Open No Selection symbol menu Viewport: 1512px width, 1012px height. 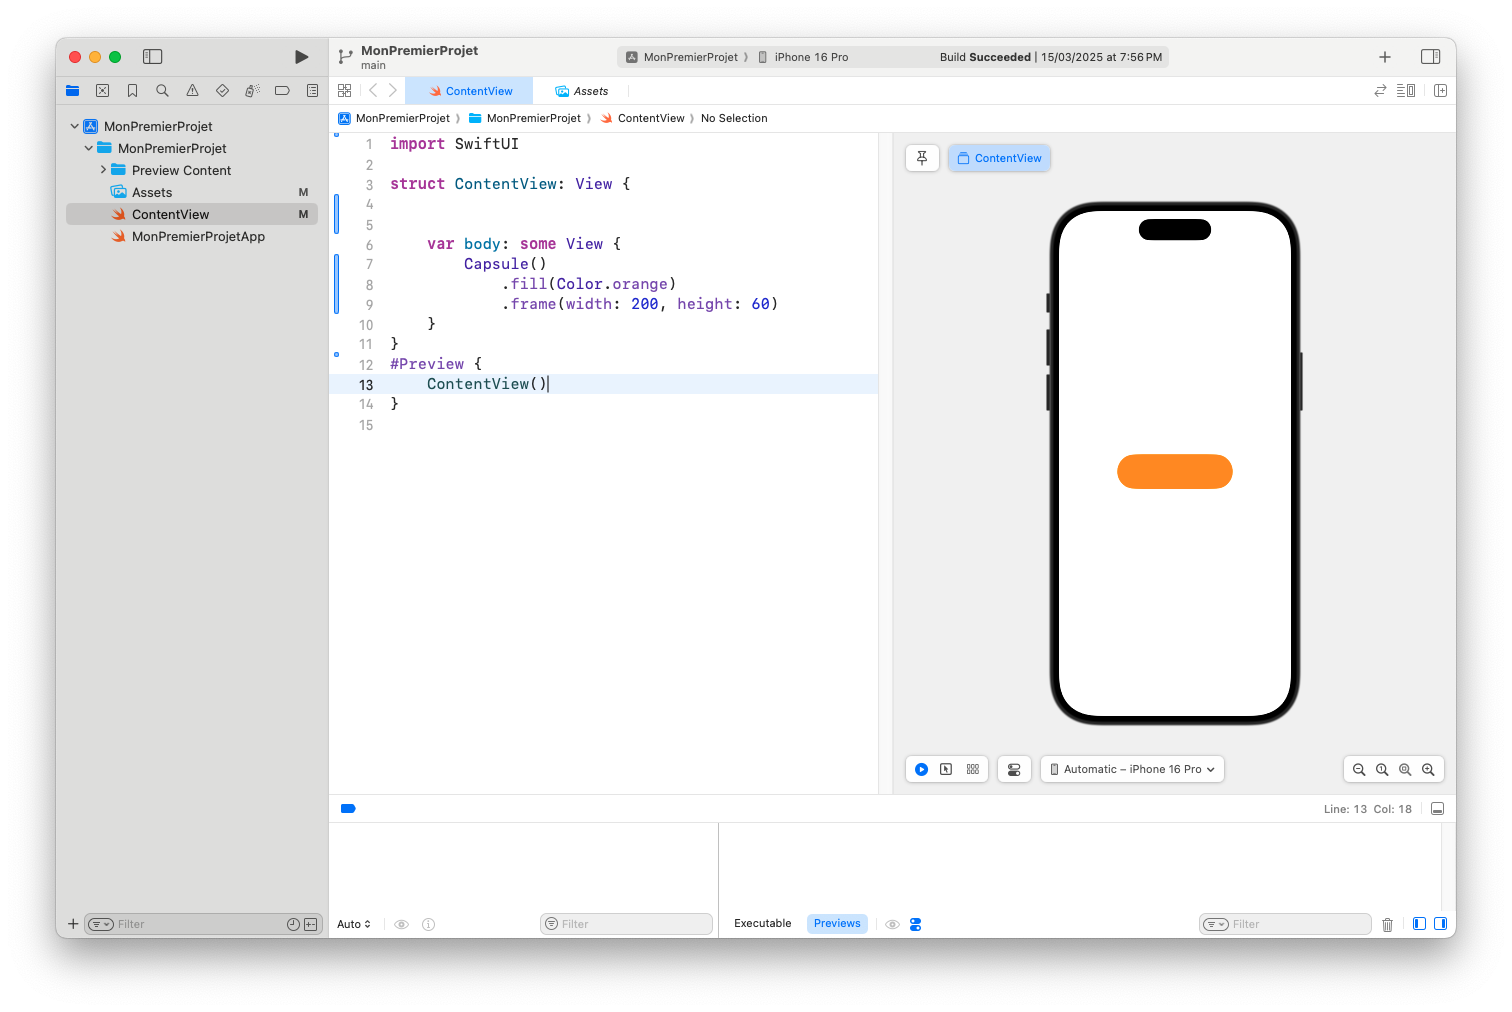tap(734, 119)
